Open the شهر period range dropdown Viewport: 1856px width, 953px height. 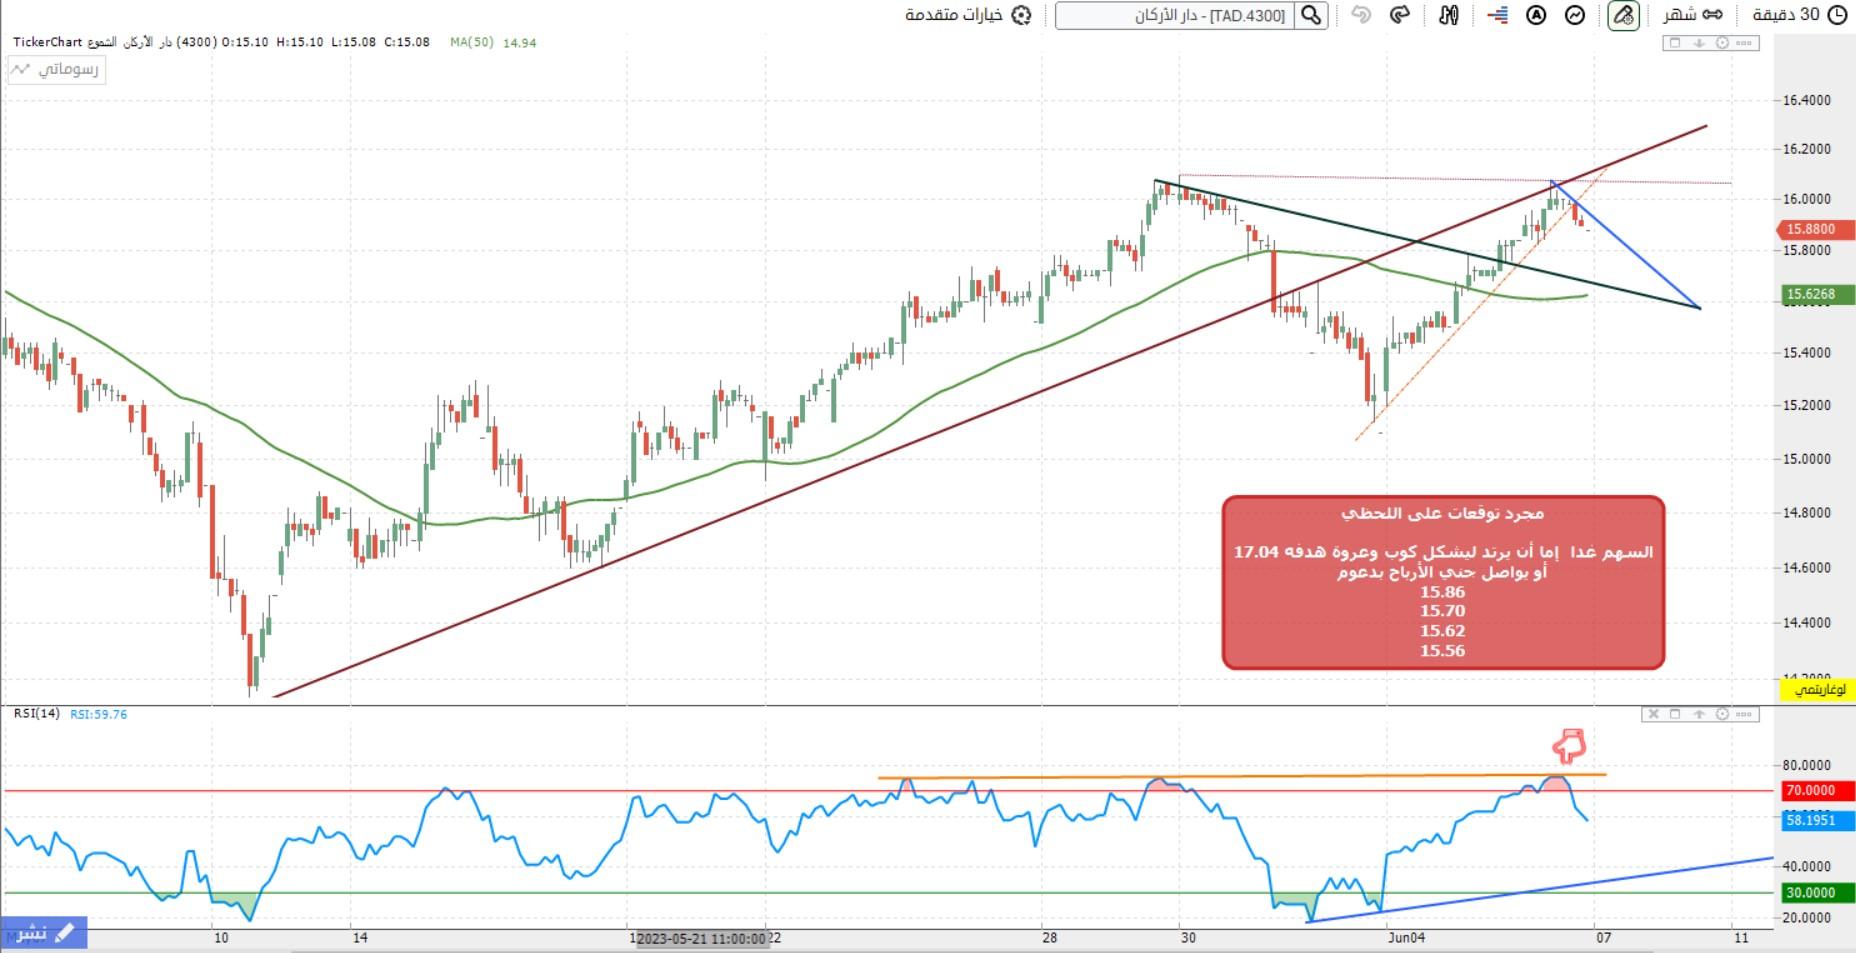pos(1692,15)
